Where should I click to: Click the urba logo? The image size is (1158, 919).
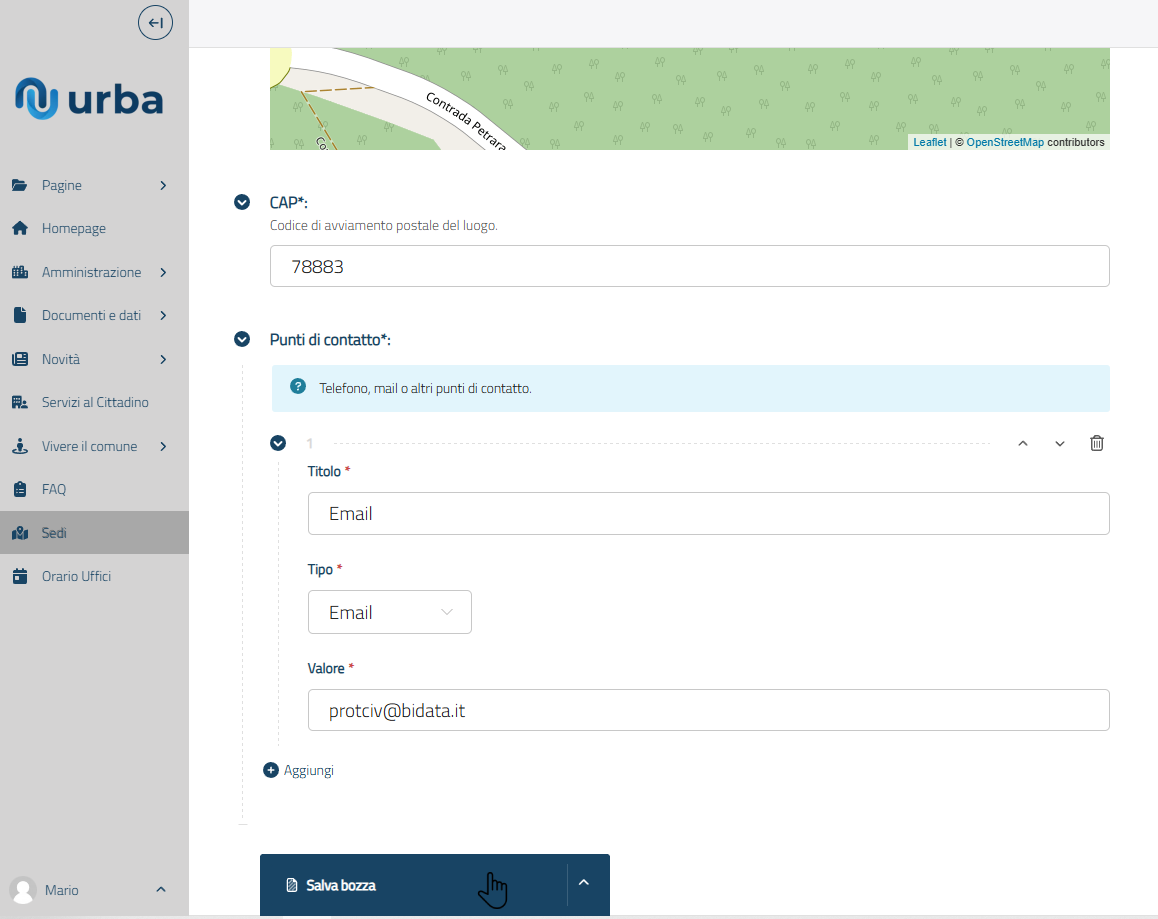pos(90,100)
